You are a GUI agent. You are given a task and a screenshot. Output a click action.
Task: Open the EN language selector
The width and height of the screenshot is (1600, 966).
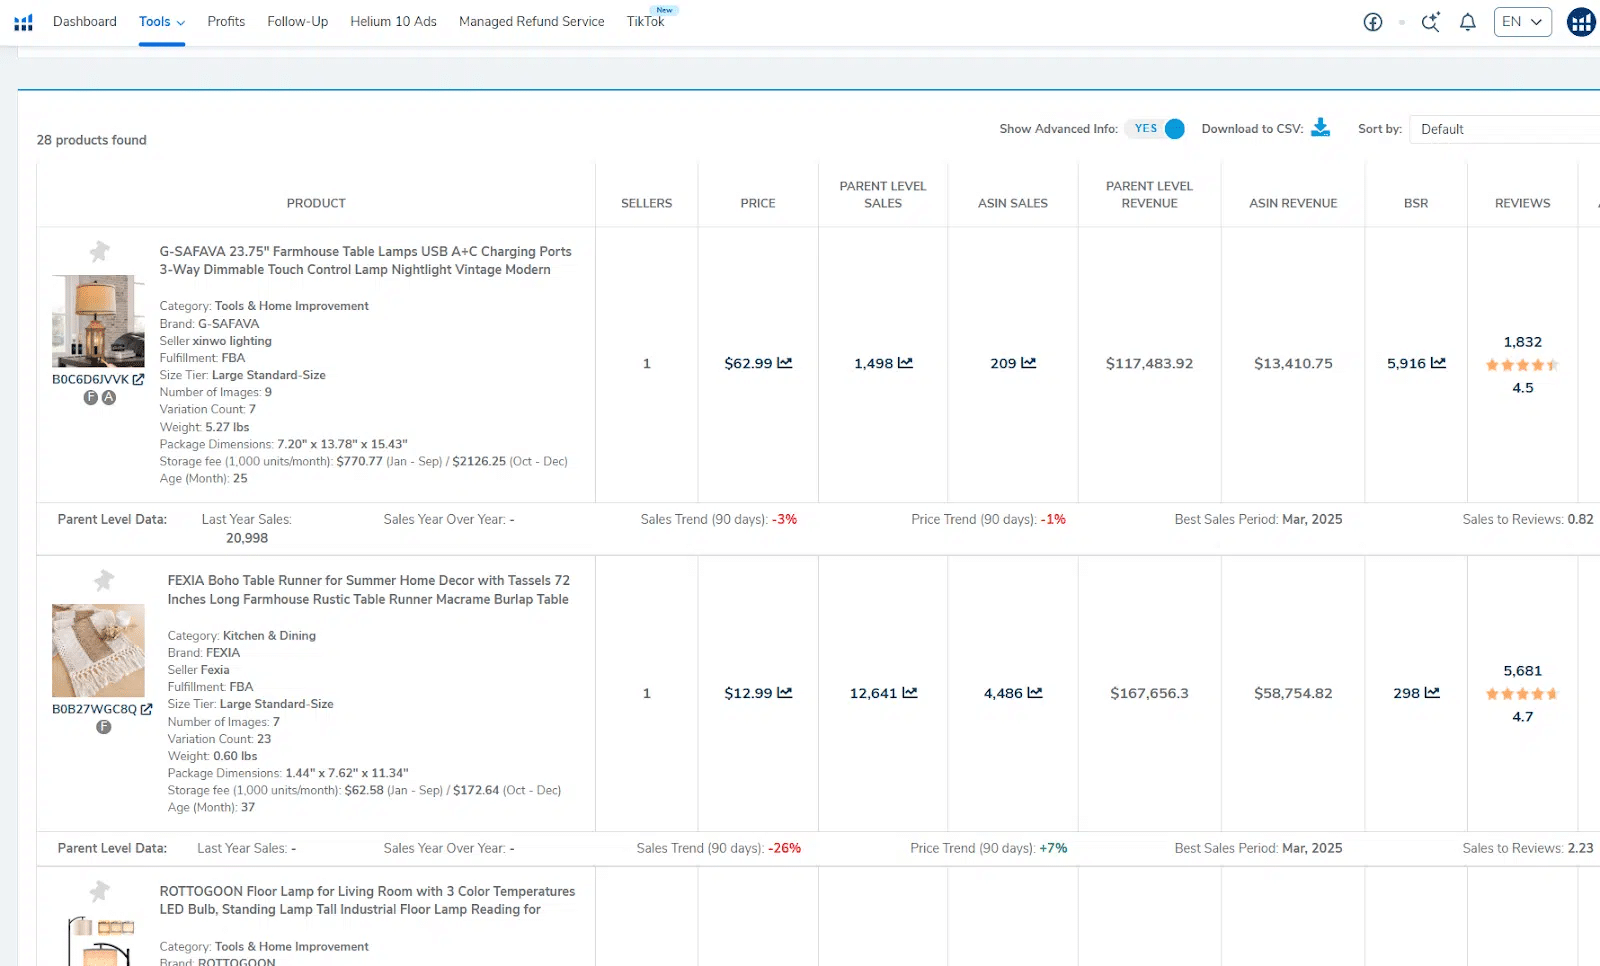(1522, 22)
